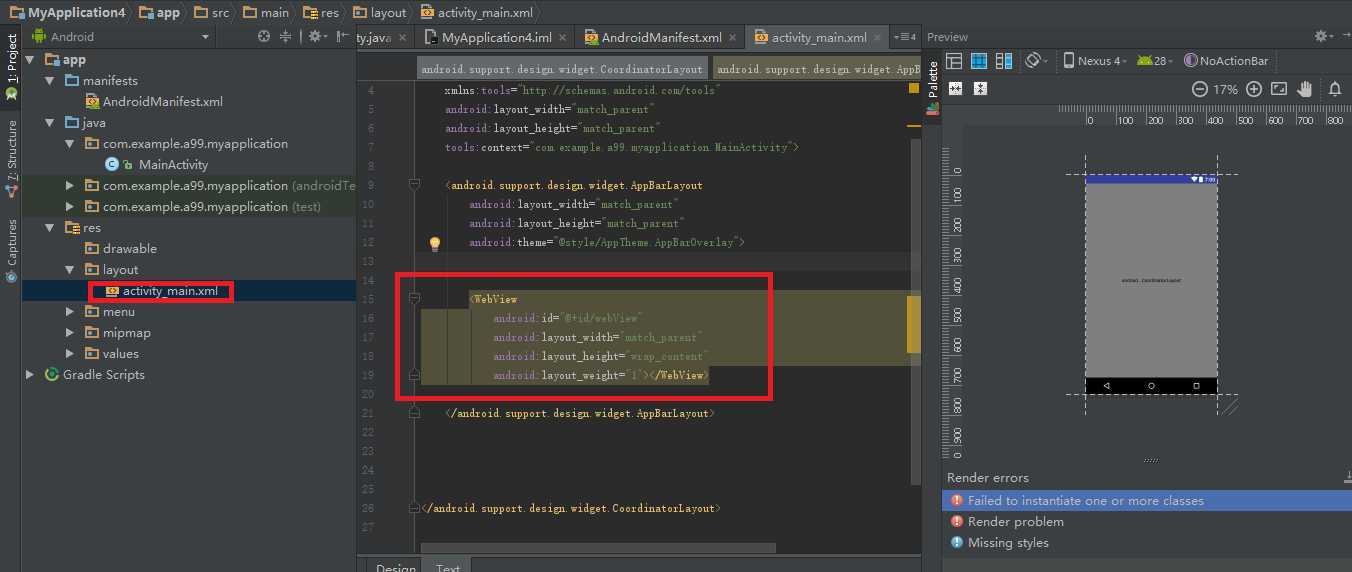Click the expand horizontally icon under Palette
Image resolution: width=1352 pixels, height=572 pixels.
coord(955,88)
